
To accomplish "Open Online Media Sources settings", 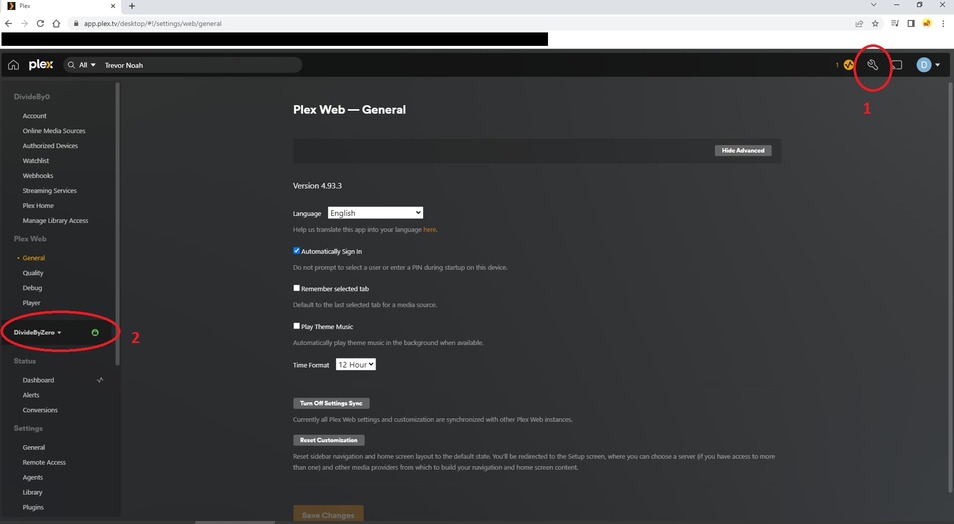I will pyautogui.click(x=54, y=131).
